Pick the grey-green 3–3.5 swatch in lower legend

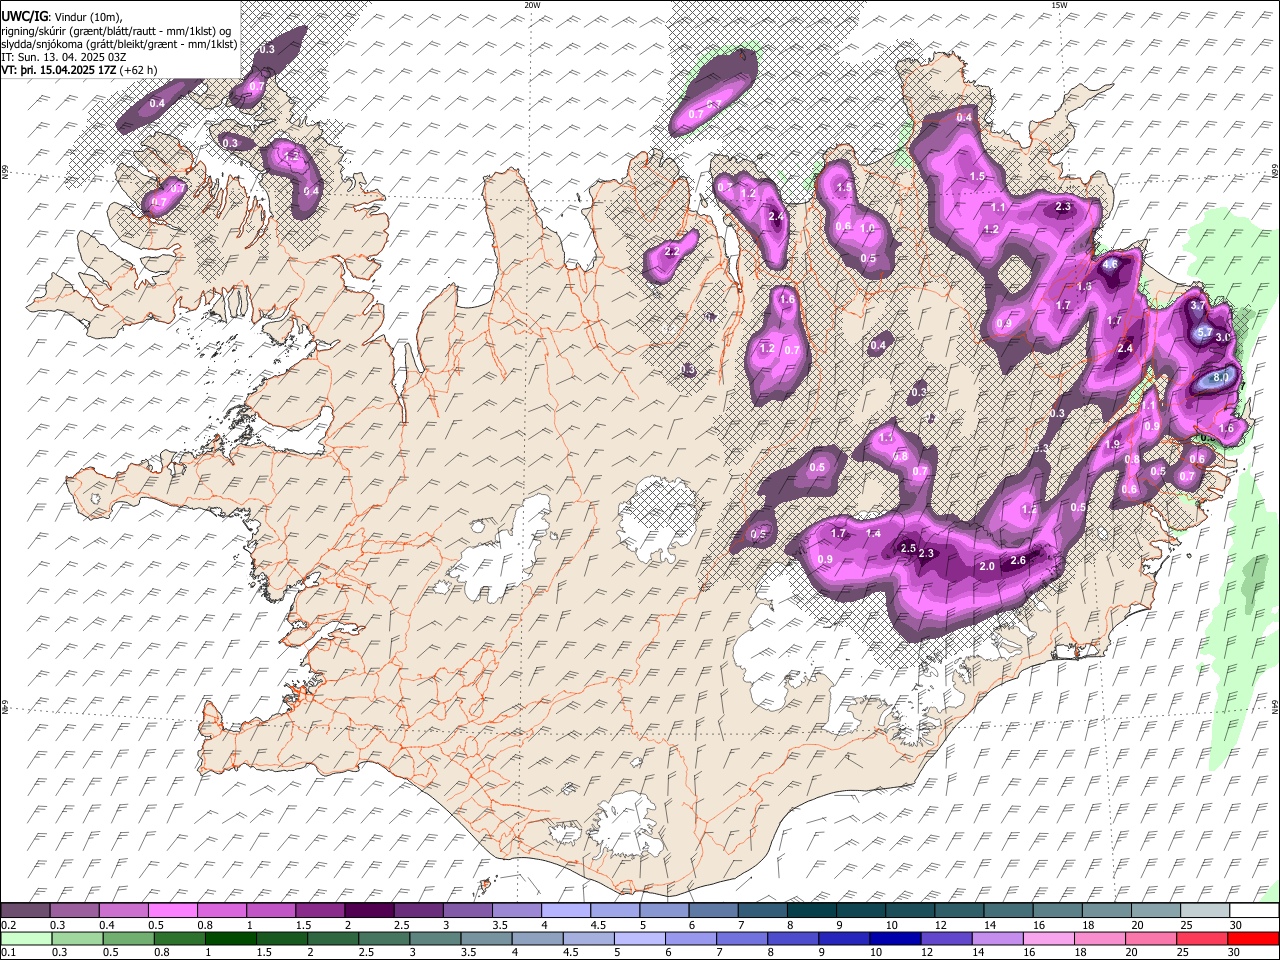pos(436,939)
